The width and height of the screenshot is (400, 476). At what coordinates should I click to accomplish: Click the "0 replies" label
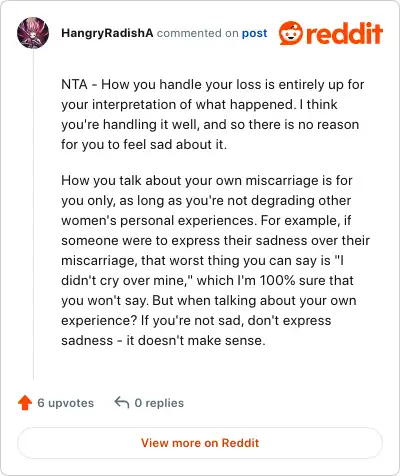tap(159, 403)
